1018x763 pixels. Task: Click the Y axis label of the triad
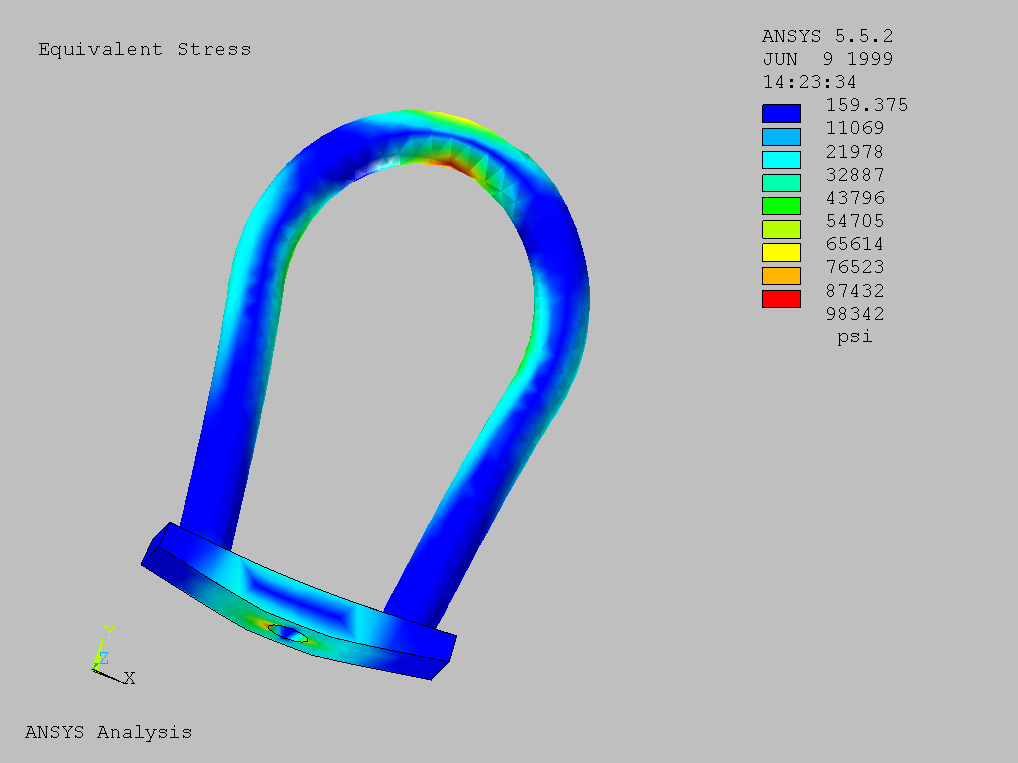[x=109, y=632]
